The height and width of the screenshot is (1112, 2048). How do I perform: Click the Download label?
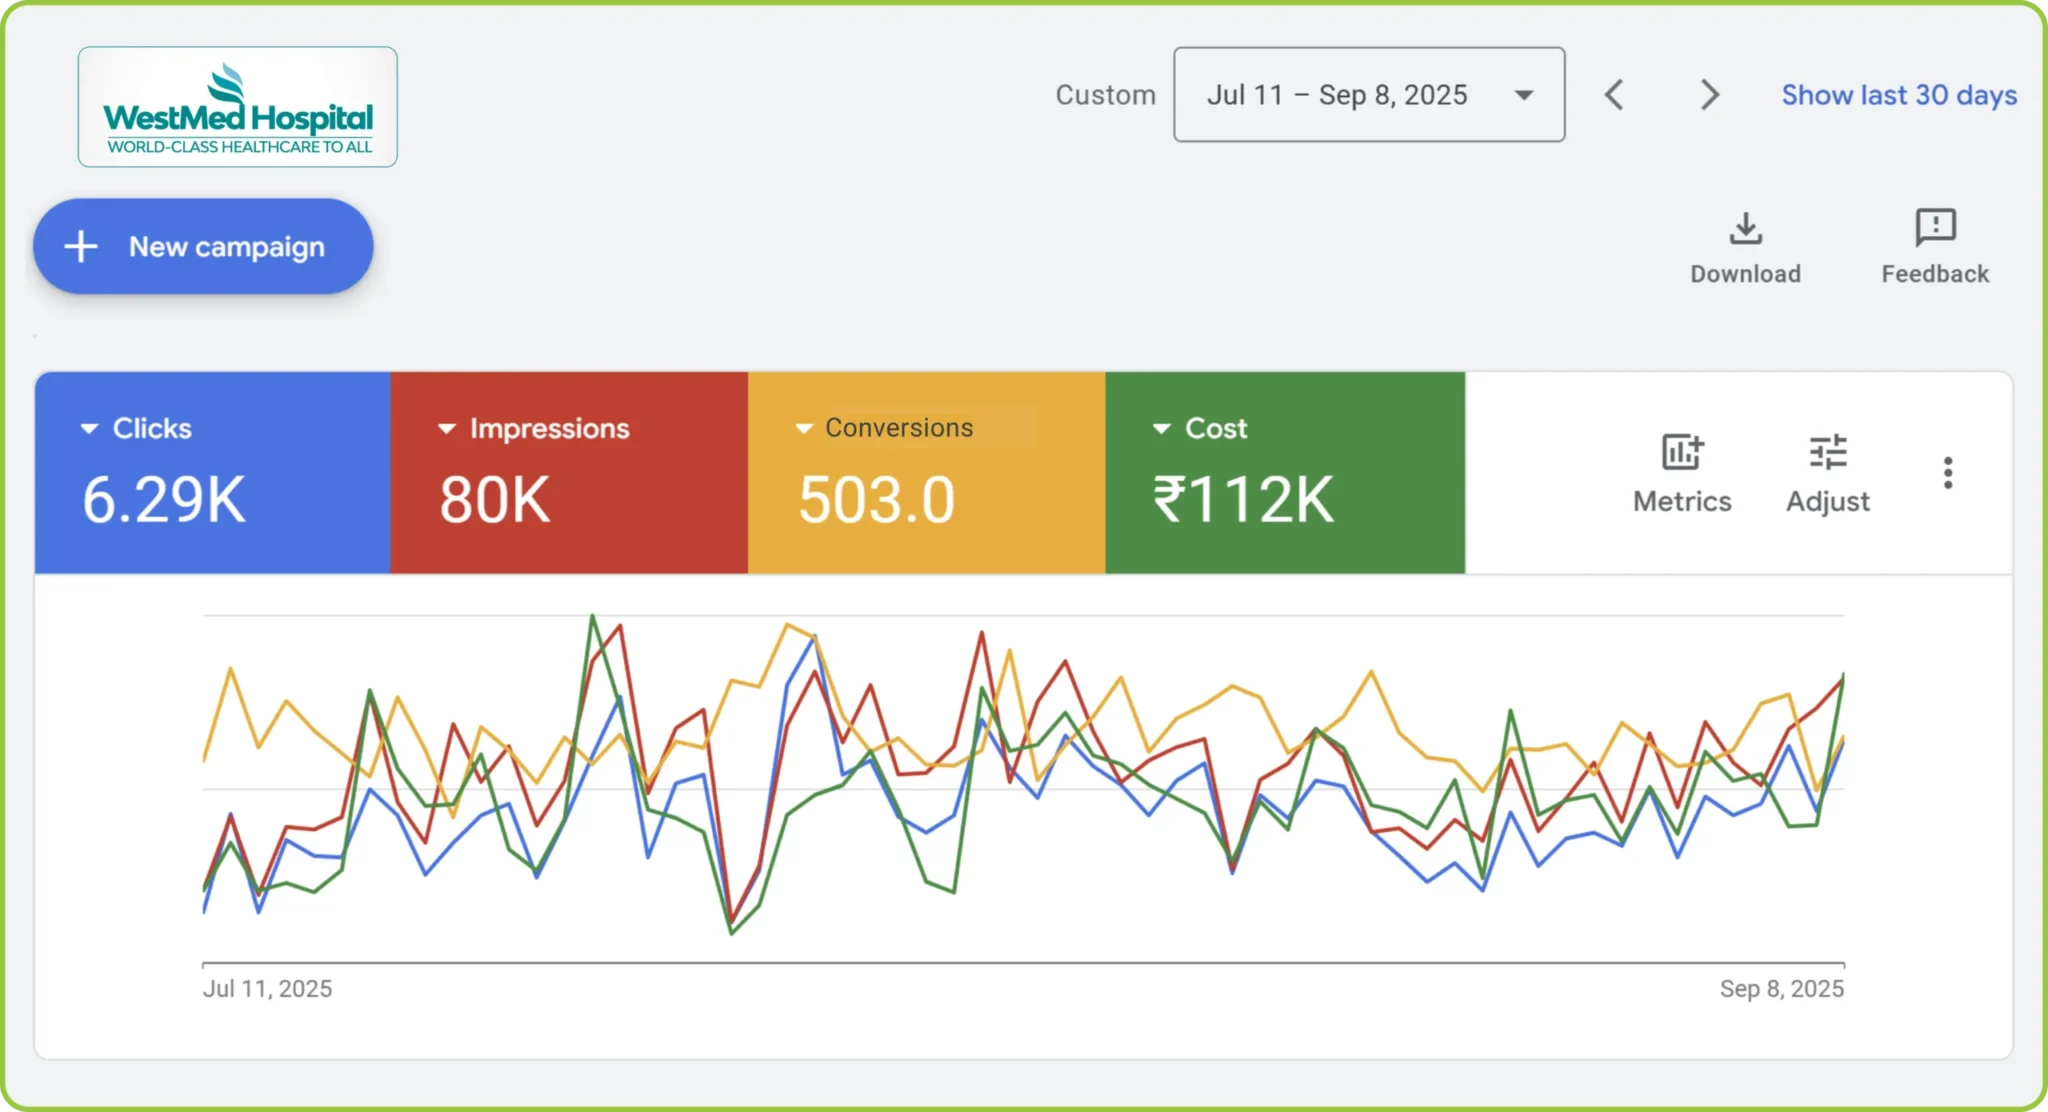[x=1746, y=274]
